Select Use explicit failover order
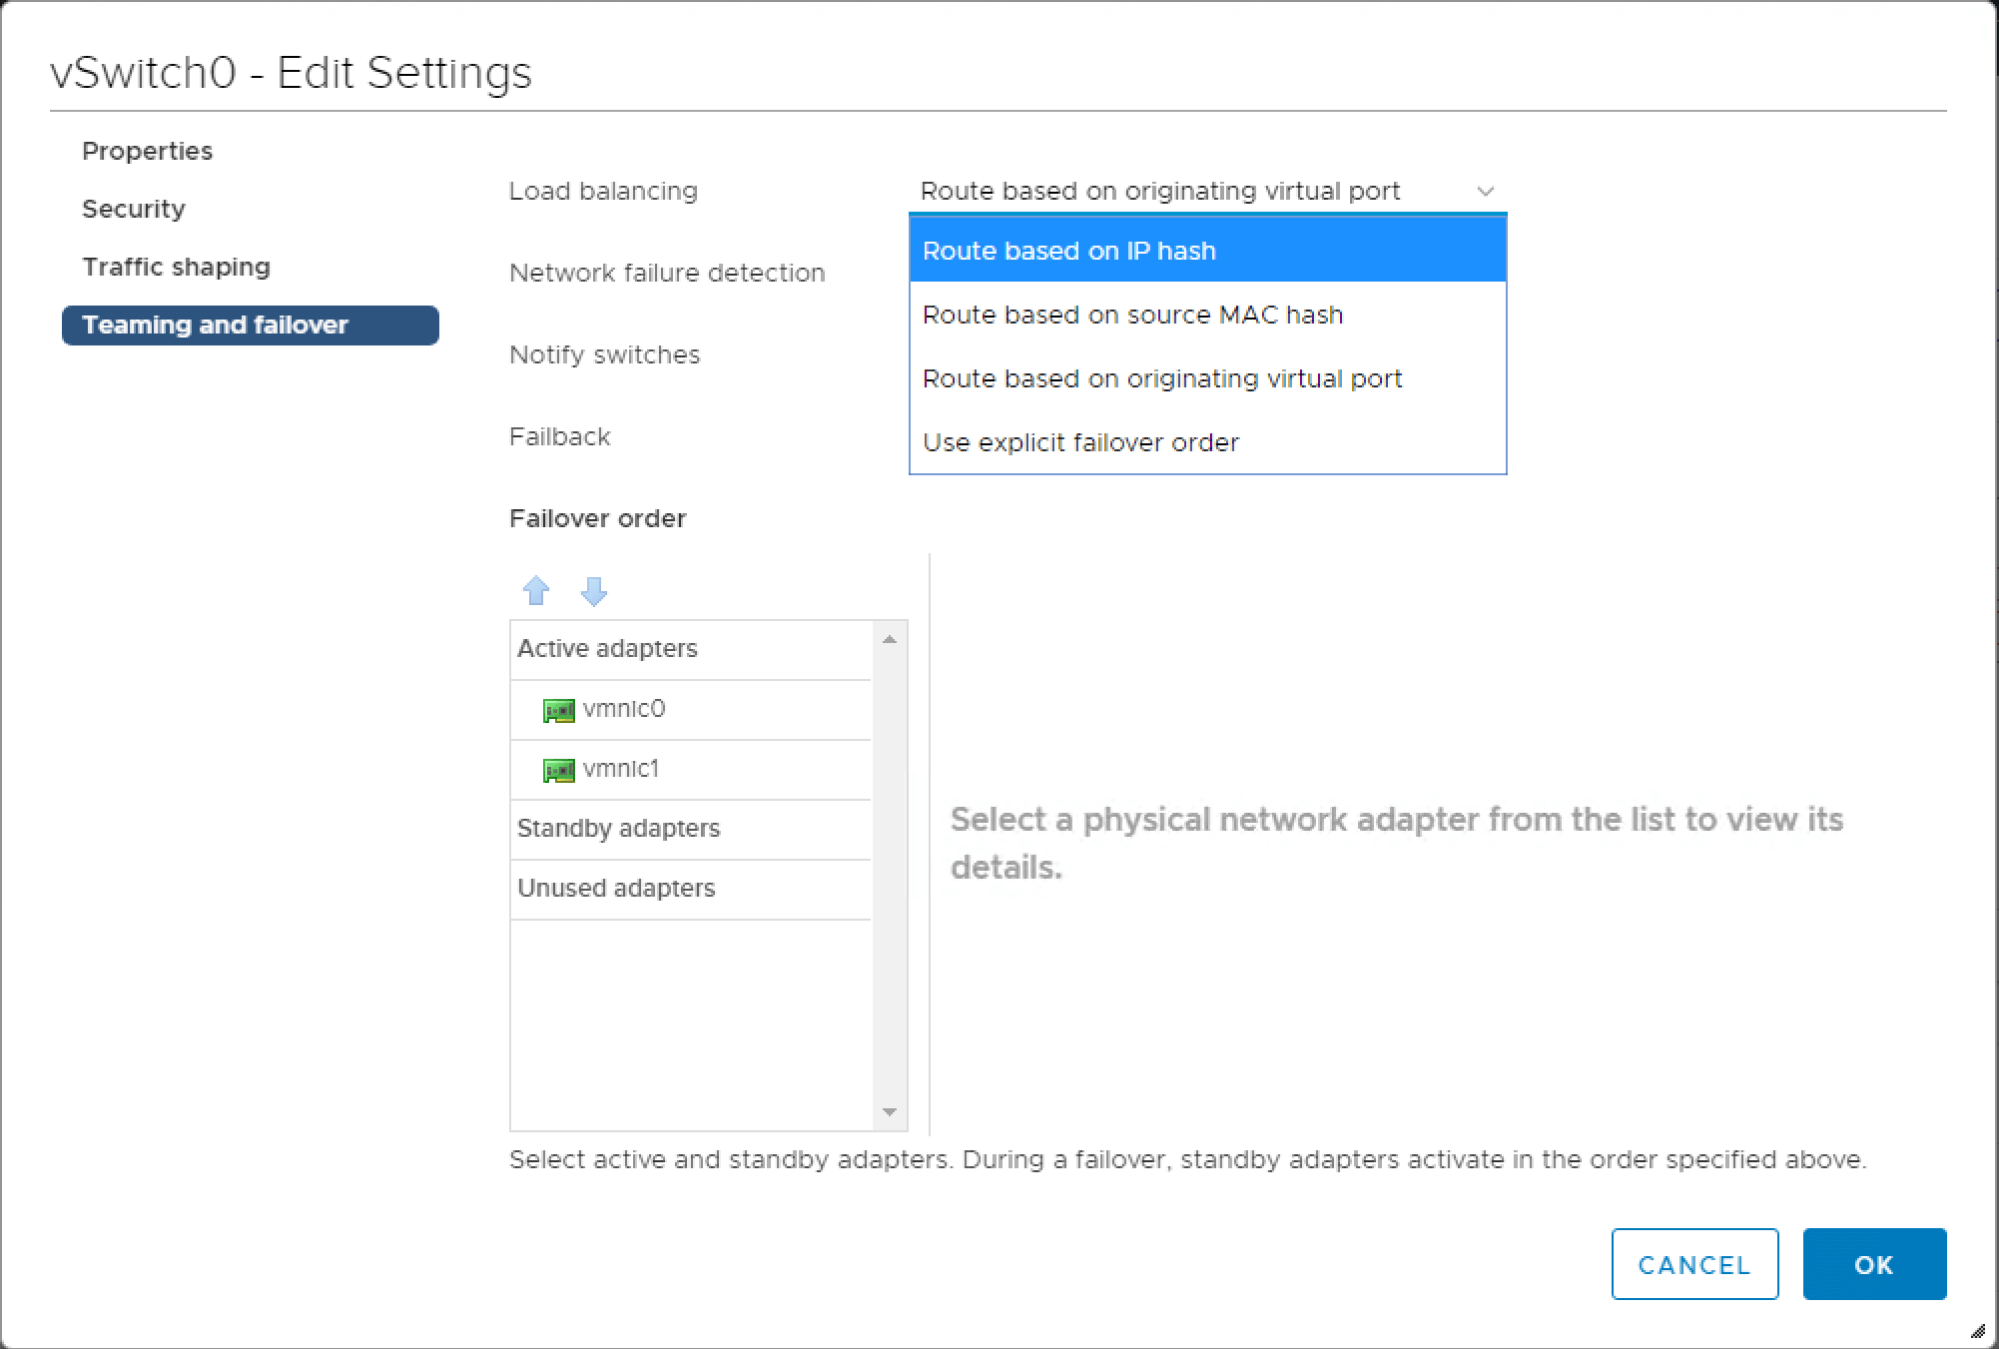1999x1349 pixels. point(1081,441)
